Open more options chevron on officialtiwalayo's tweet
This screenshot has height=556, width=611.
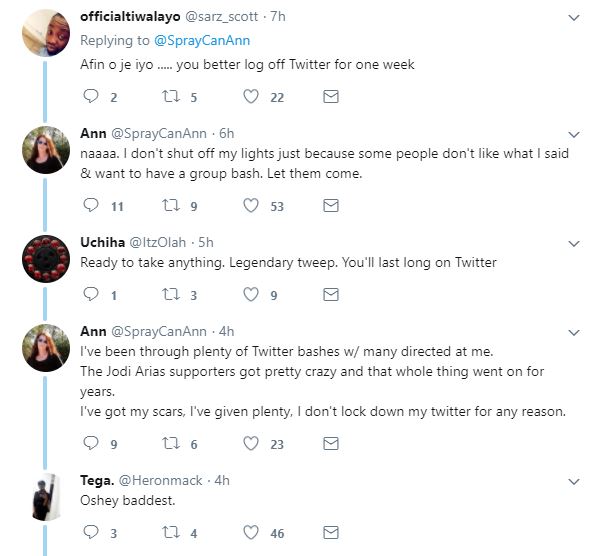click(574, 17)
